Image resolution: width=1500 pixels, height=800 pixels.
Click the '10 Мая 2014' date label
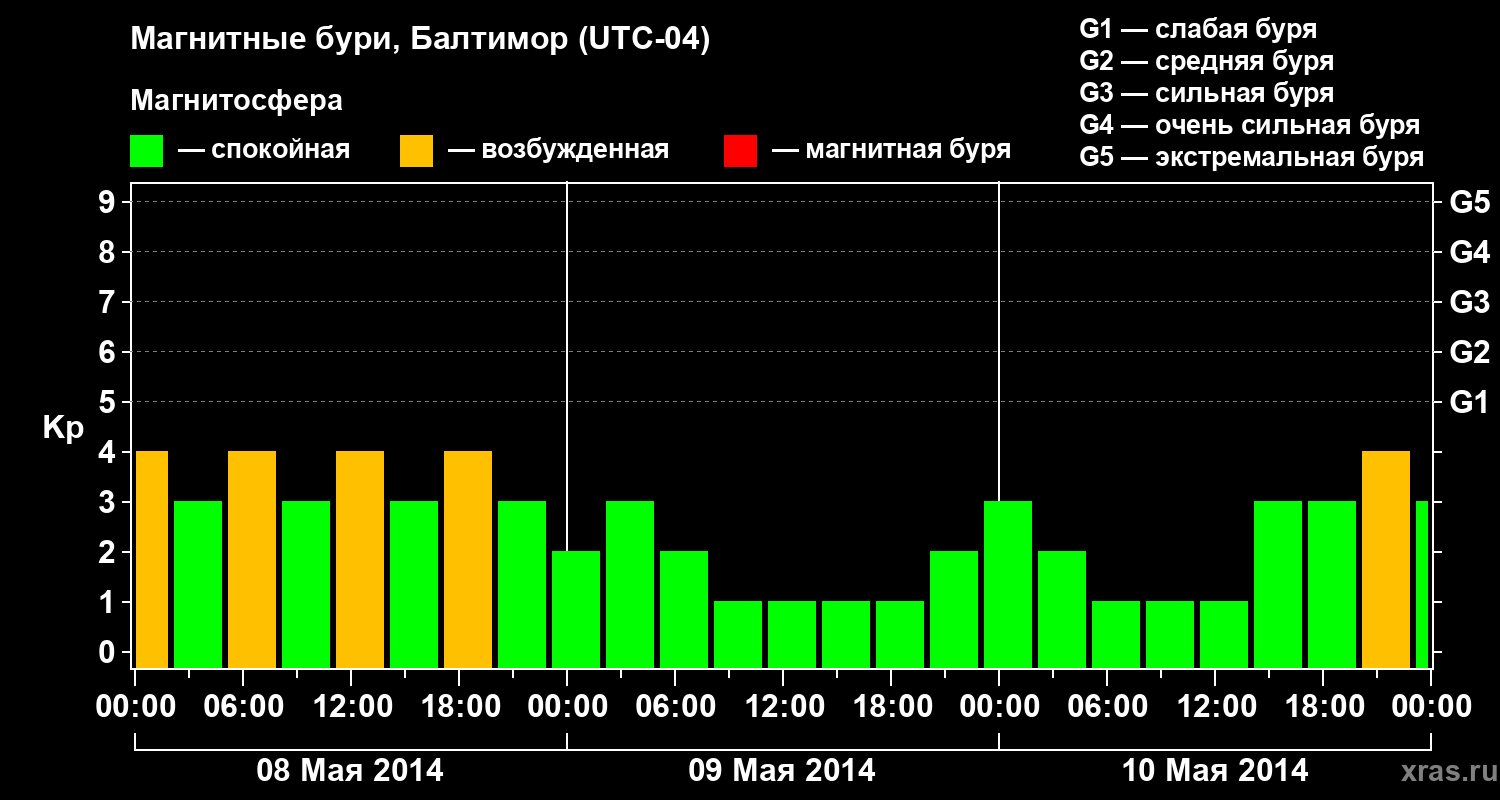tap(1215, 771)
